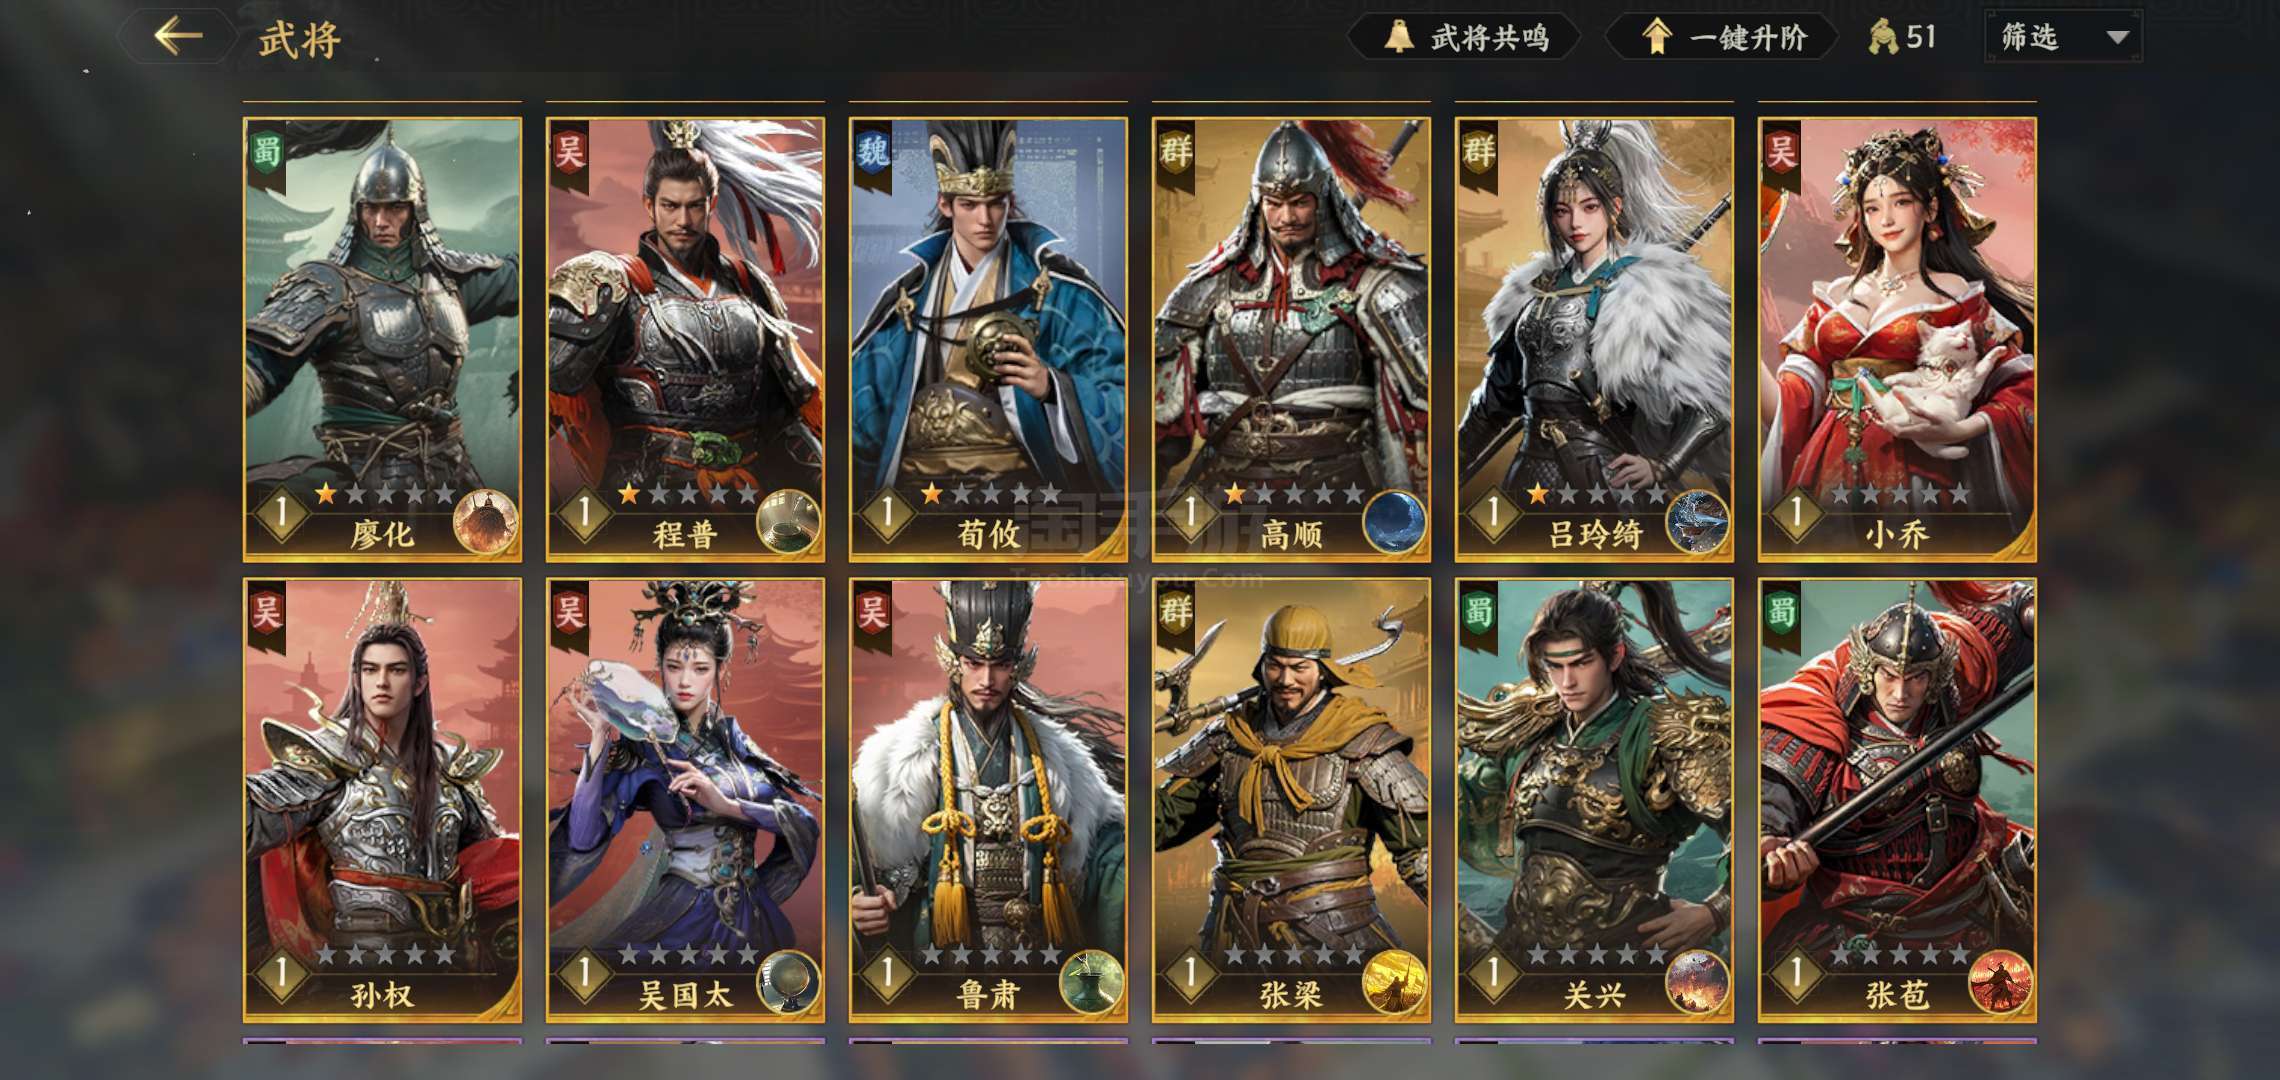
Task: Tap 关兴's round skill icon
Action: [1697, 983]
